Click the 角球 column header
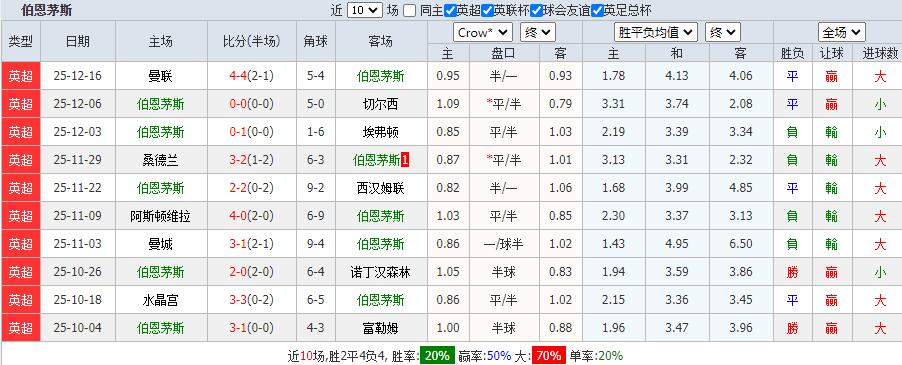902x365 pixels. [316, 41]
